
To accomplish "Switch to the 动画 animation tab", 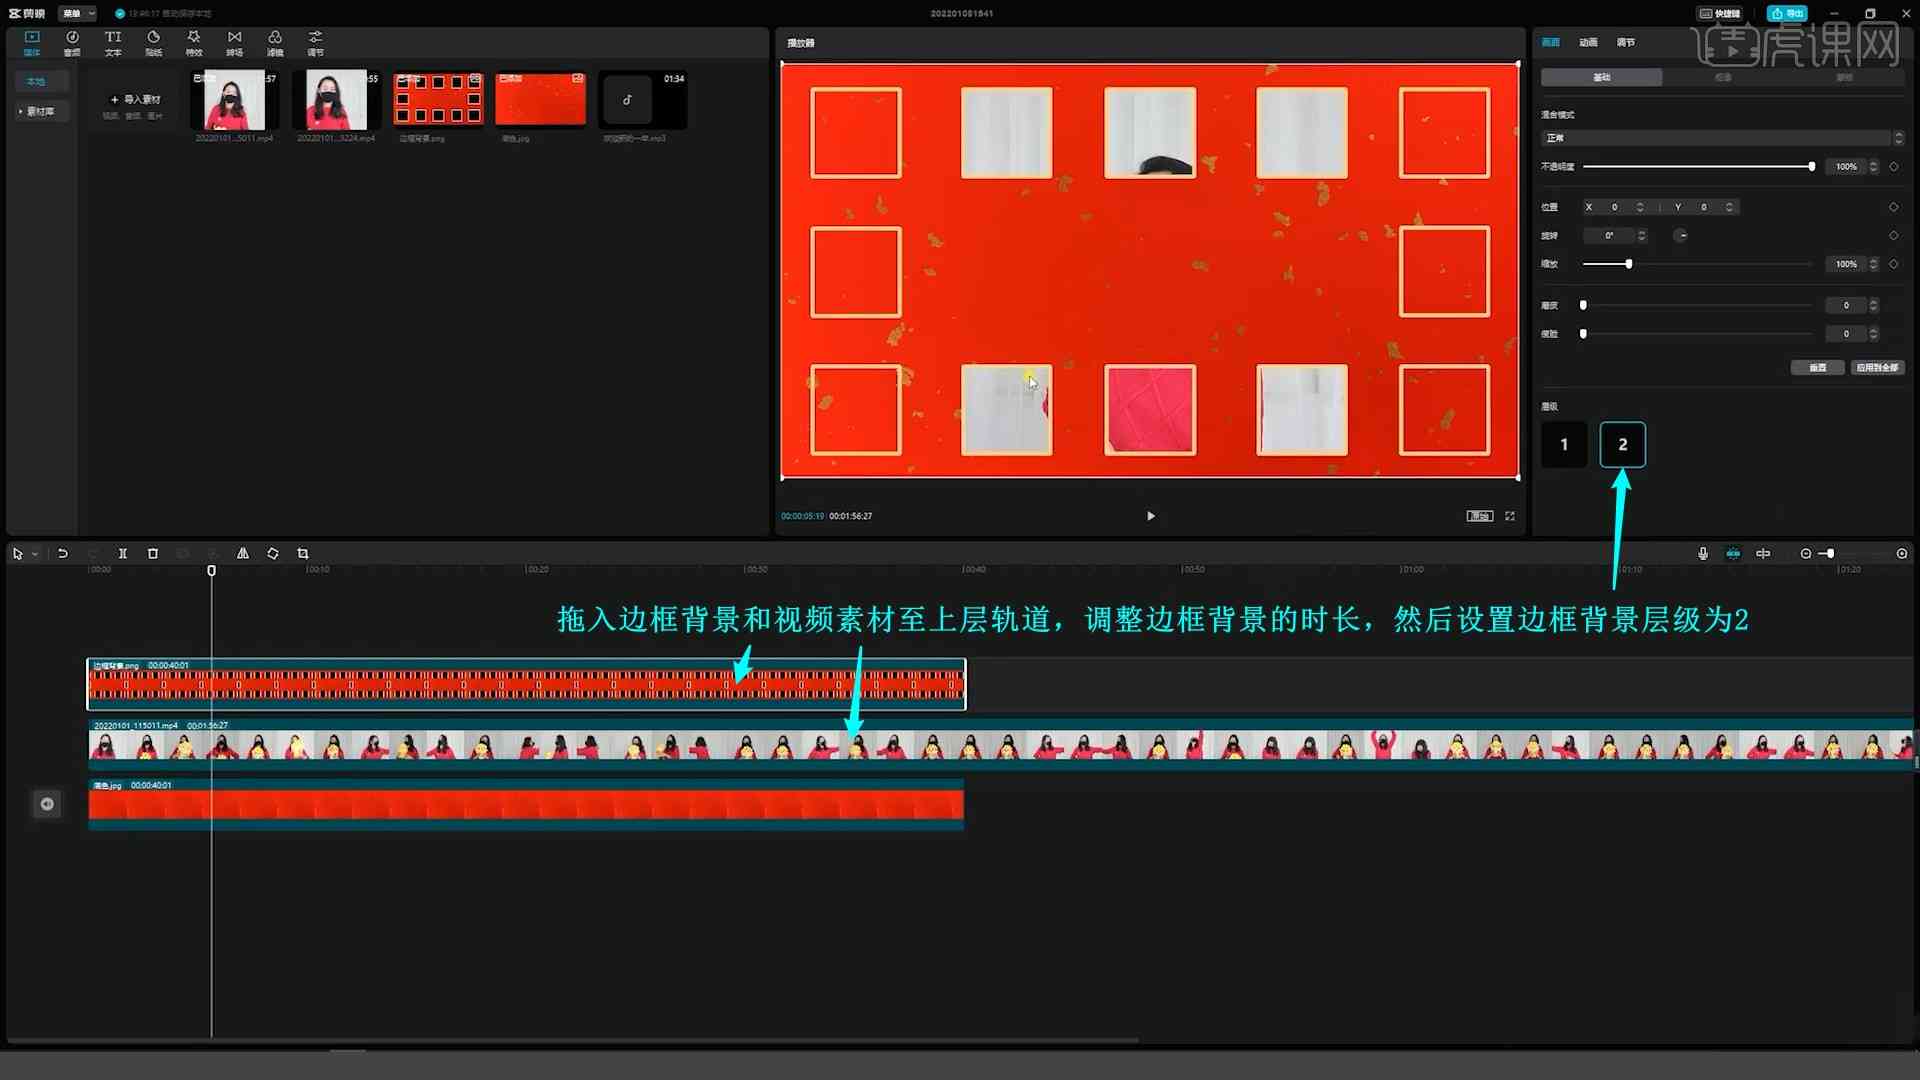I will (x=1588, y=42).
